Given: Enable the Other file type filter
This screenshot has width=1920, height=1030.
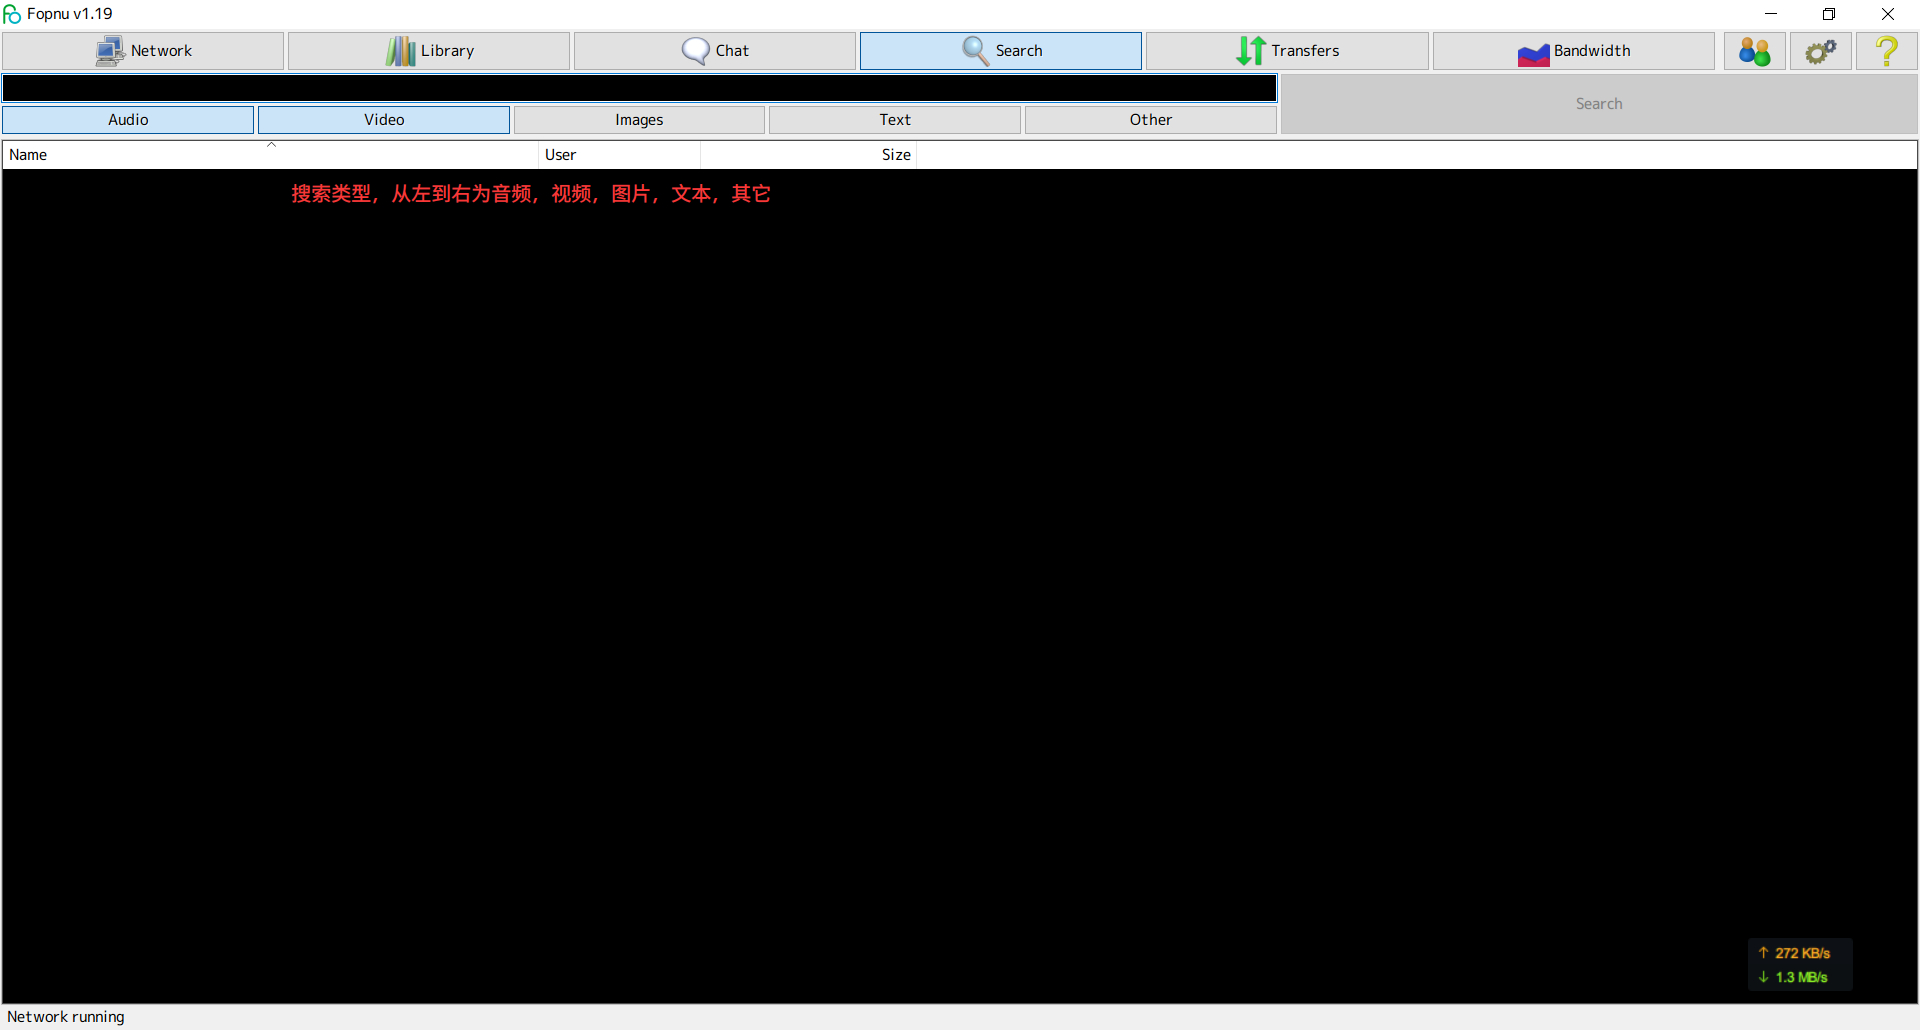Looking at the screenshot, I should click(x=1150, y=120).
